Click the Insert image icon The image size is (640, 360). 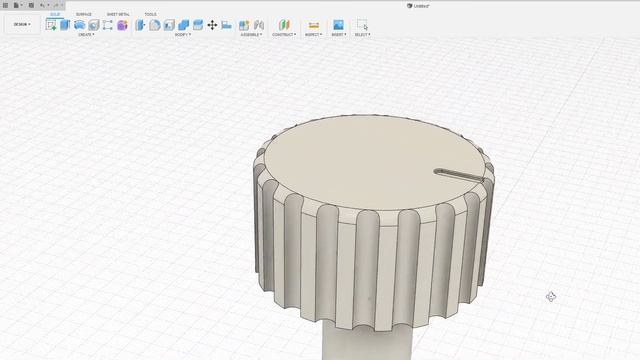coord(338,25)
